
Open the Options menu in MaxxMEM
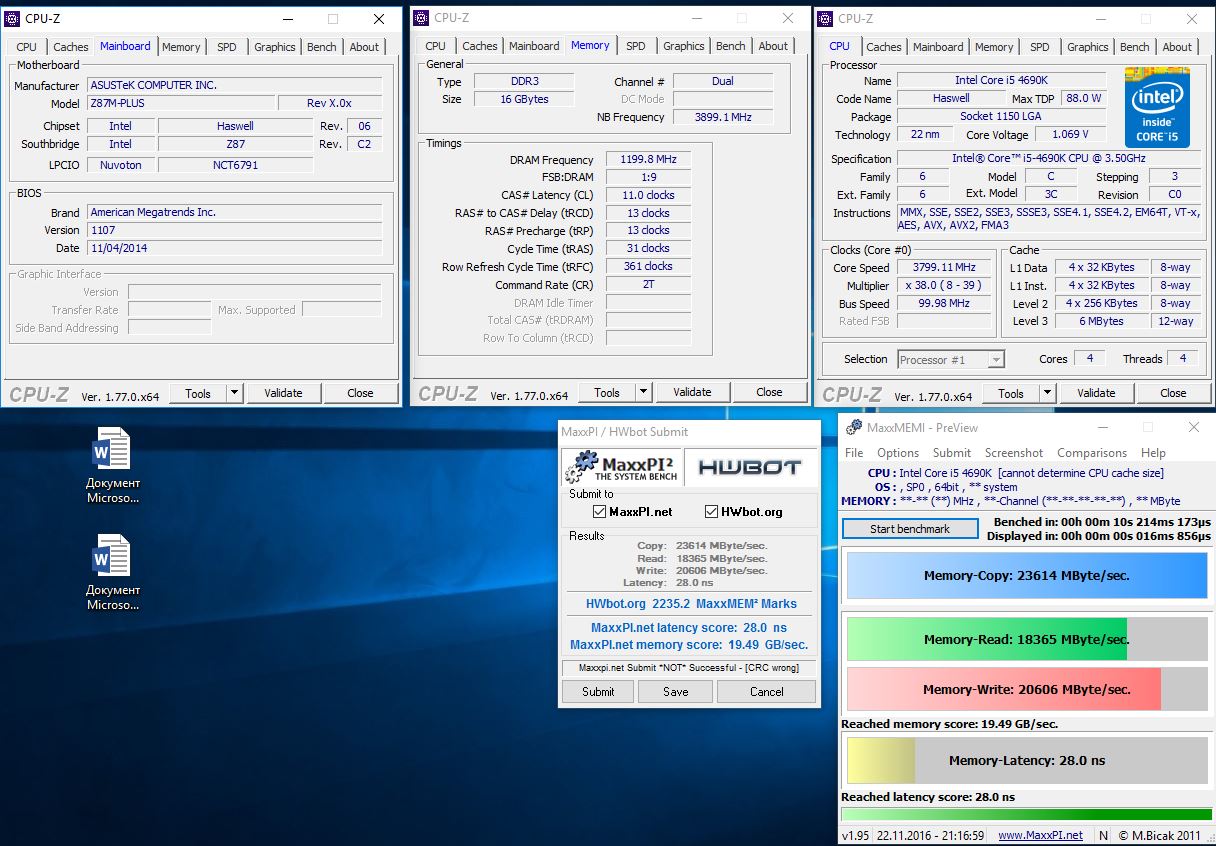point(898,453)
